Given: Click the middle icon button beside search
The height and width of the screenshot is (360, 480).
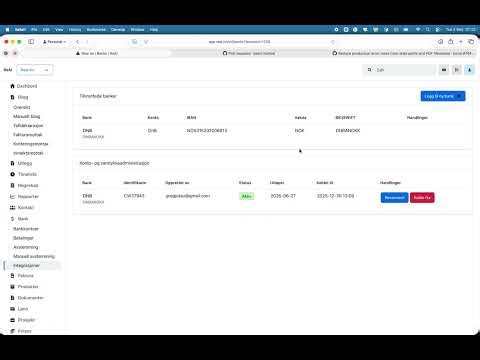Looking at the screenshot, I should [457, 70].
